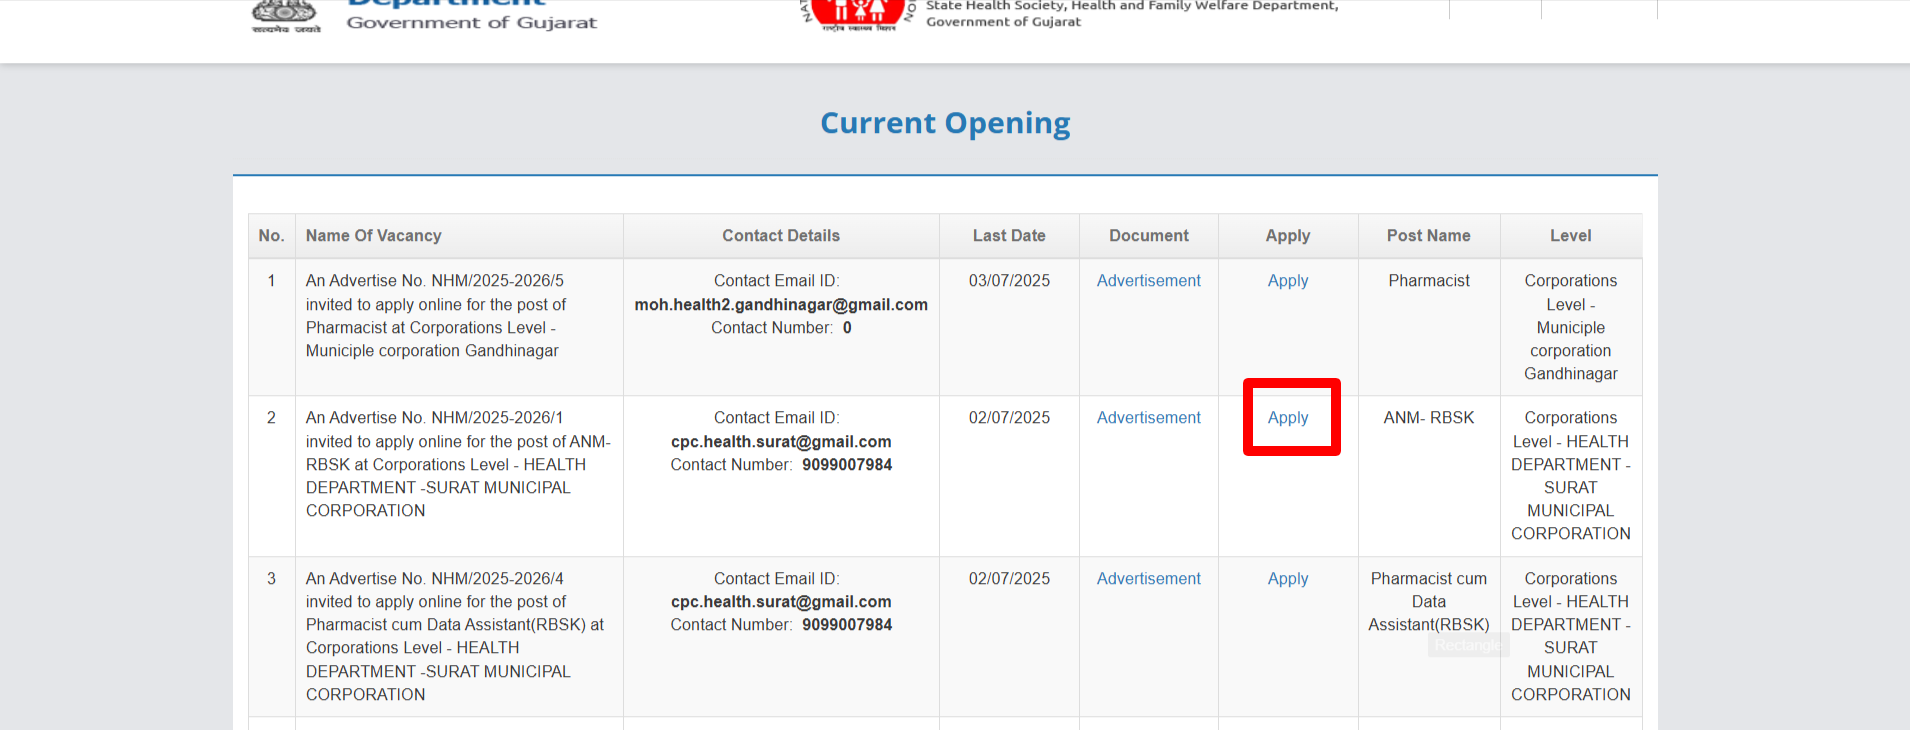Image resolution: width=1910 pixels, height=730 pixels.
Task: Click the Current Opening page heading
Action: (944, 123)
